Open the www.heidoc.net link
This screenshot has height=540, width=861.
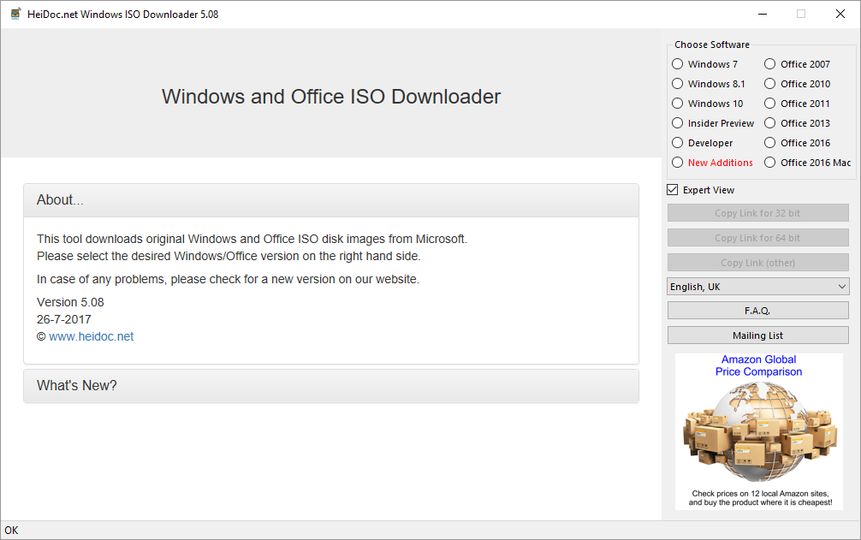pyautogui.click(x=91, y=336)
